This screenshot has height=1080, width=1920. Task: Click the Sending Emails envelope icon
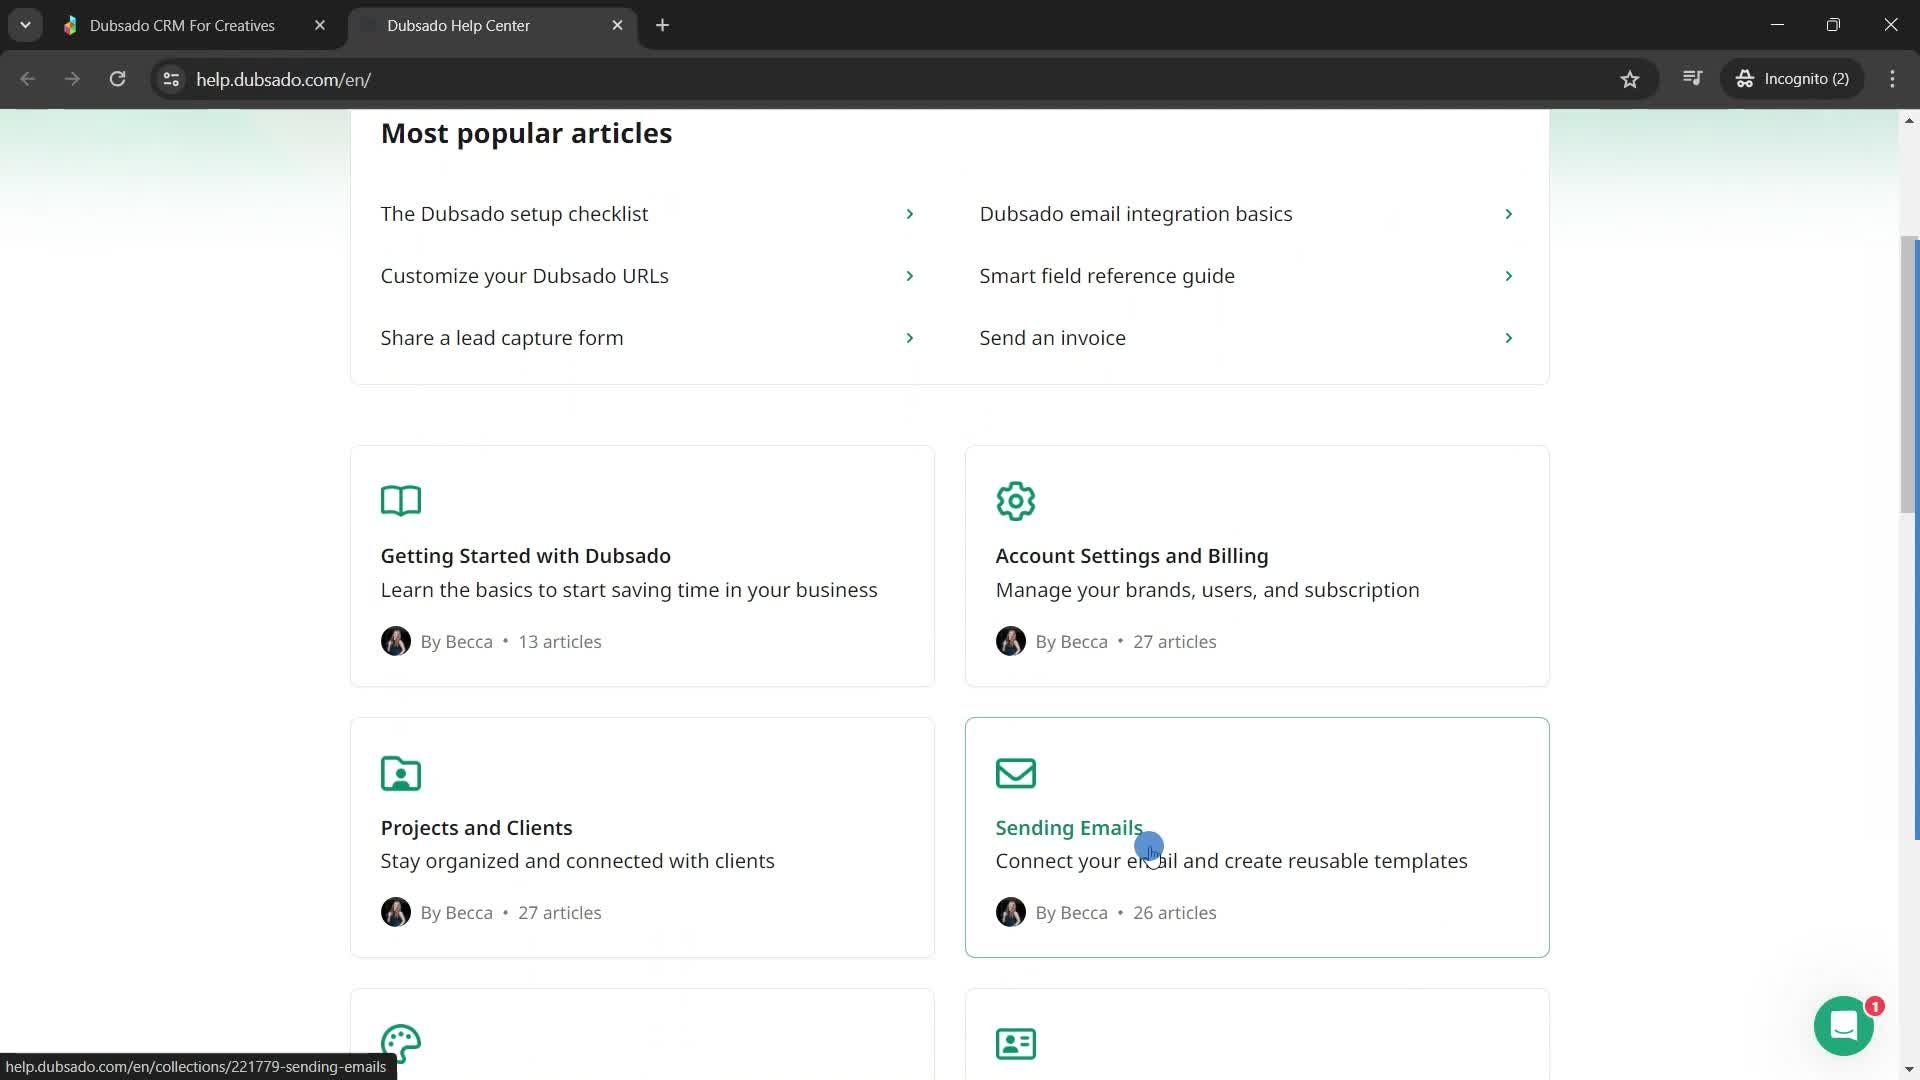1015,773
